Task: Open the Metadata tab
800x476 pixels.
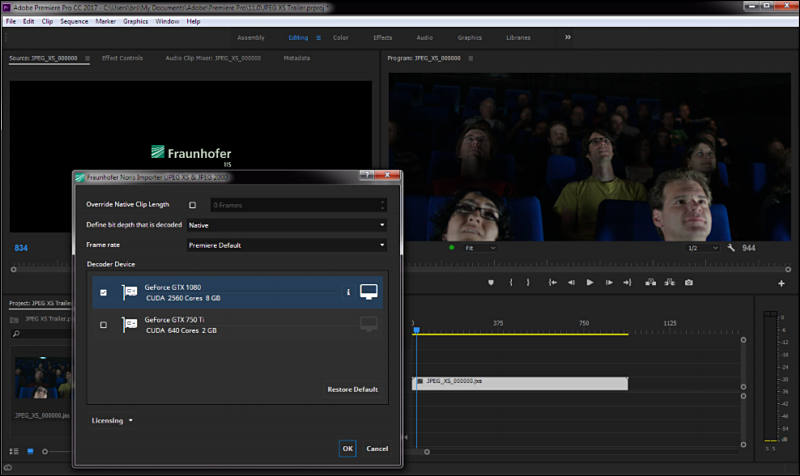Action: (297, 58)
